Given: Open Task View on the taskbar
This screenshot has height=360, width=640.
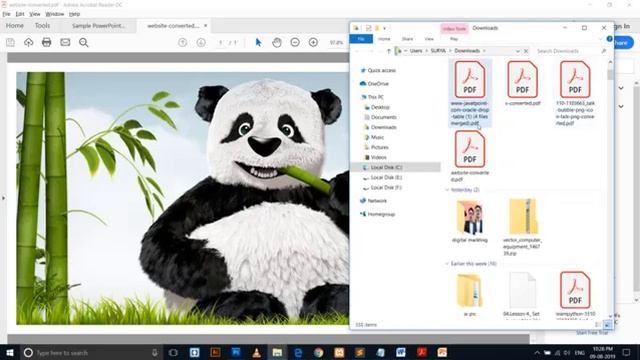Looking at the screenshot, I should 173,353.
